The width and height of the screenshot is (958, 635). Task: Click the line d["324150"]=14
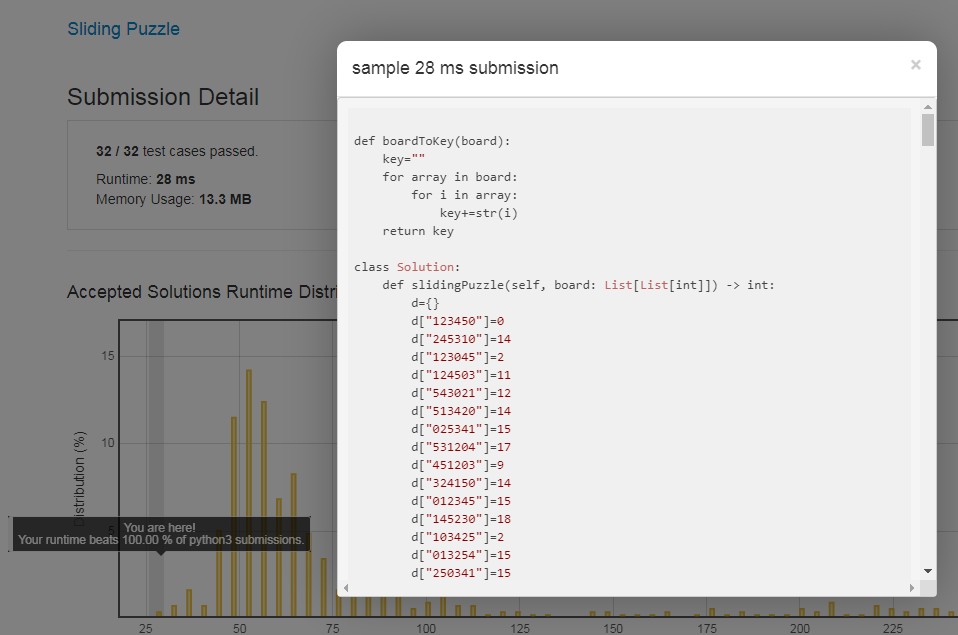click(x=461, y=483)
